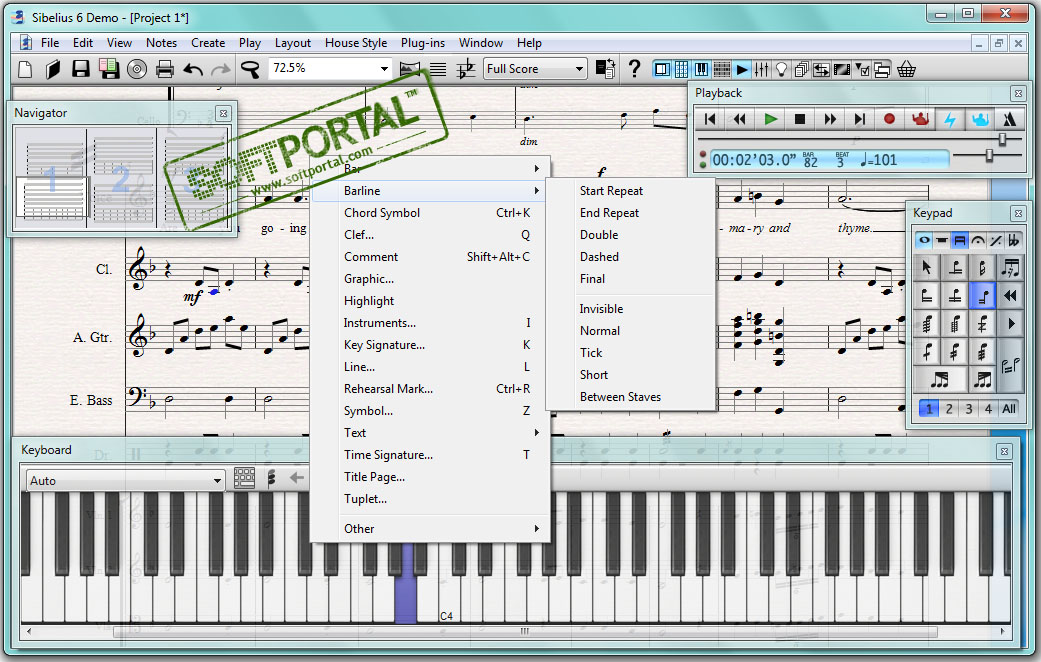The width and height of the screenshot is (1041, 662).
Task: Stop playback with the square stop button
Action: click(800, 119)
